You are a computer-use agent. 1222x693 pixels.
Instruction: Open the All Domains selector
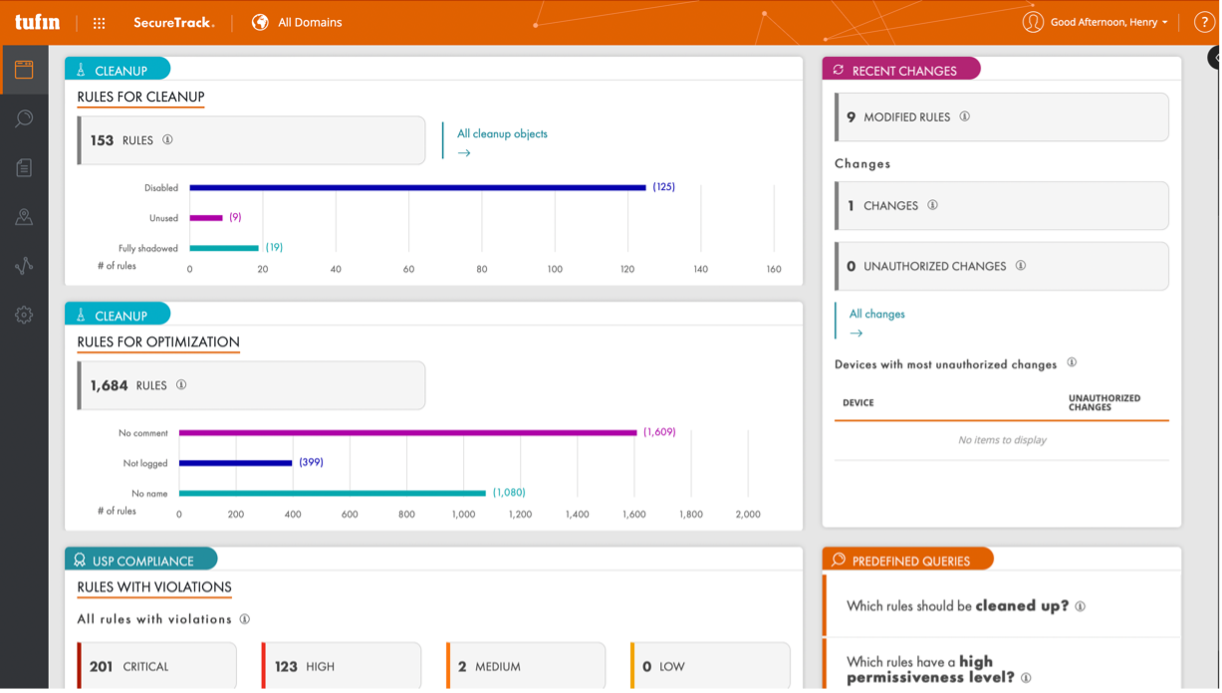click(x=297, y=22)
